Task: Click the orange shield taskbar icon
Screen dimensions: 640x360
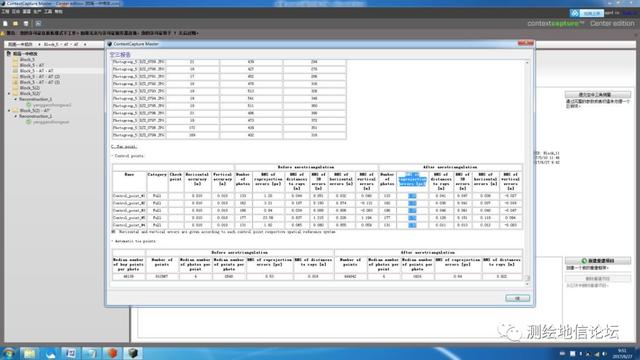Action: pos(113,353)
